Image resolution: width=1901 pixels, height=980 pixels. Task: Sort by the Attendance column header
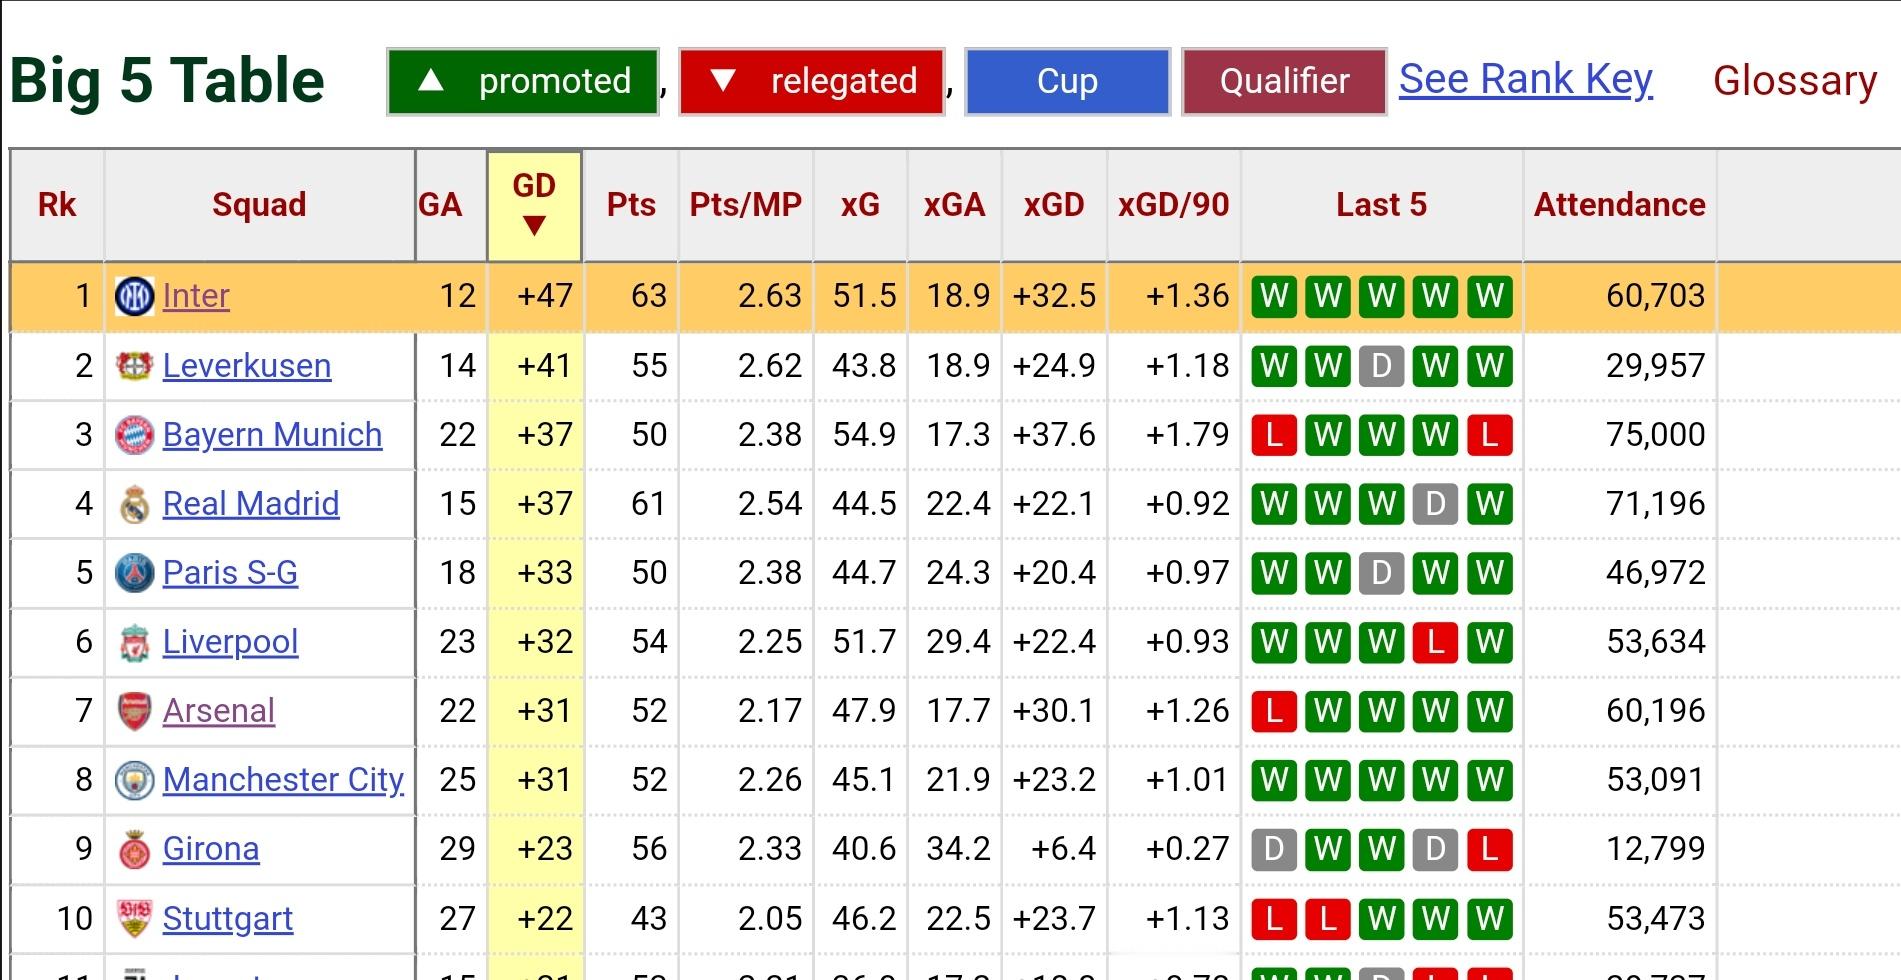point(1619,205)
